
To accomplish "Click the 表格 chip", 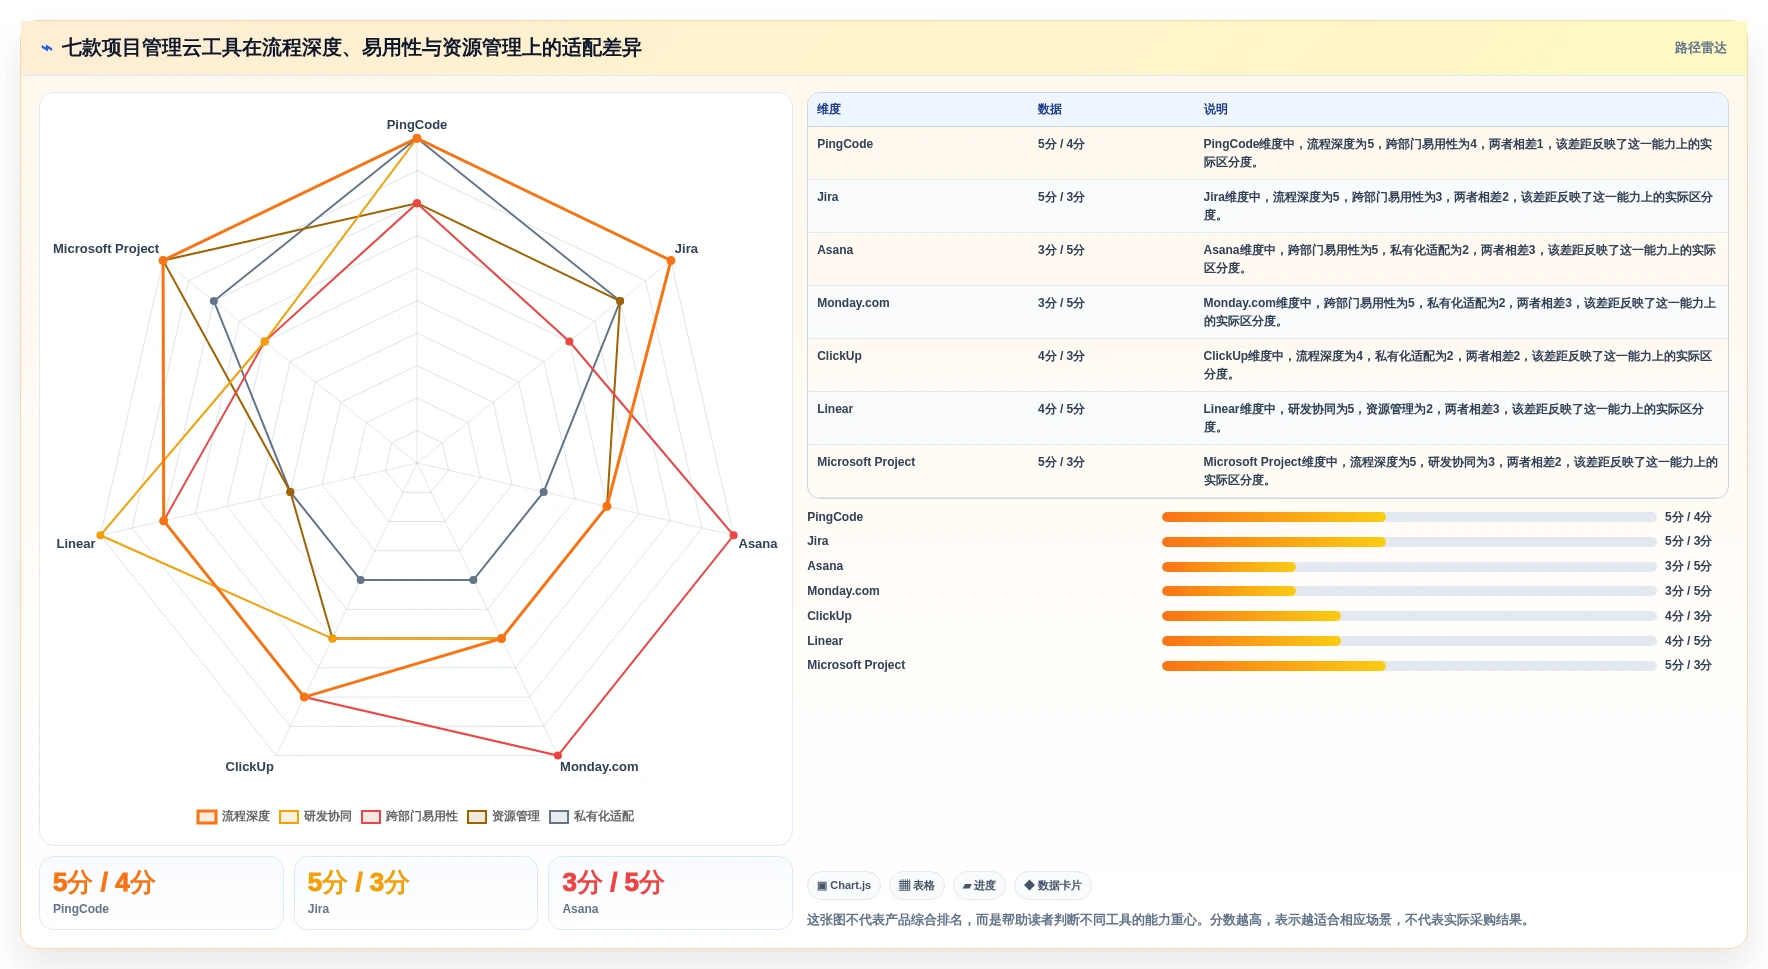I will (x=917, y=886).
